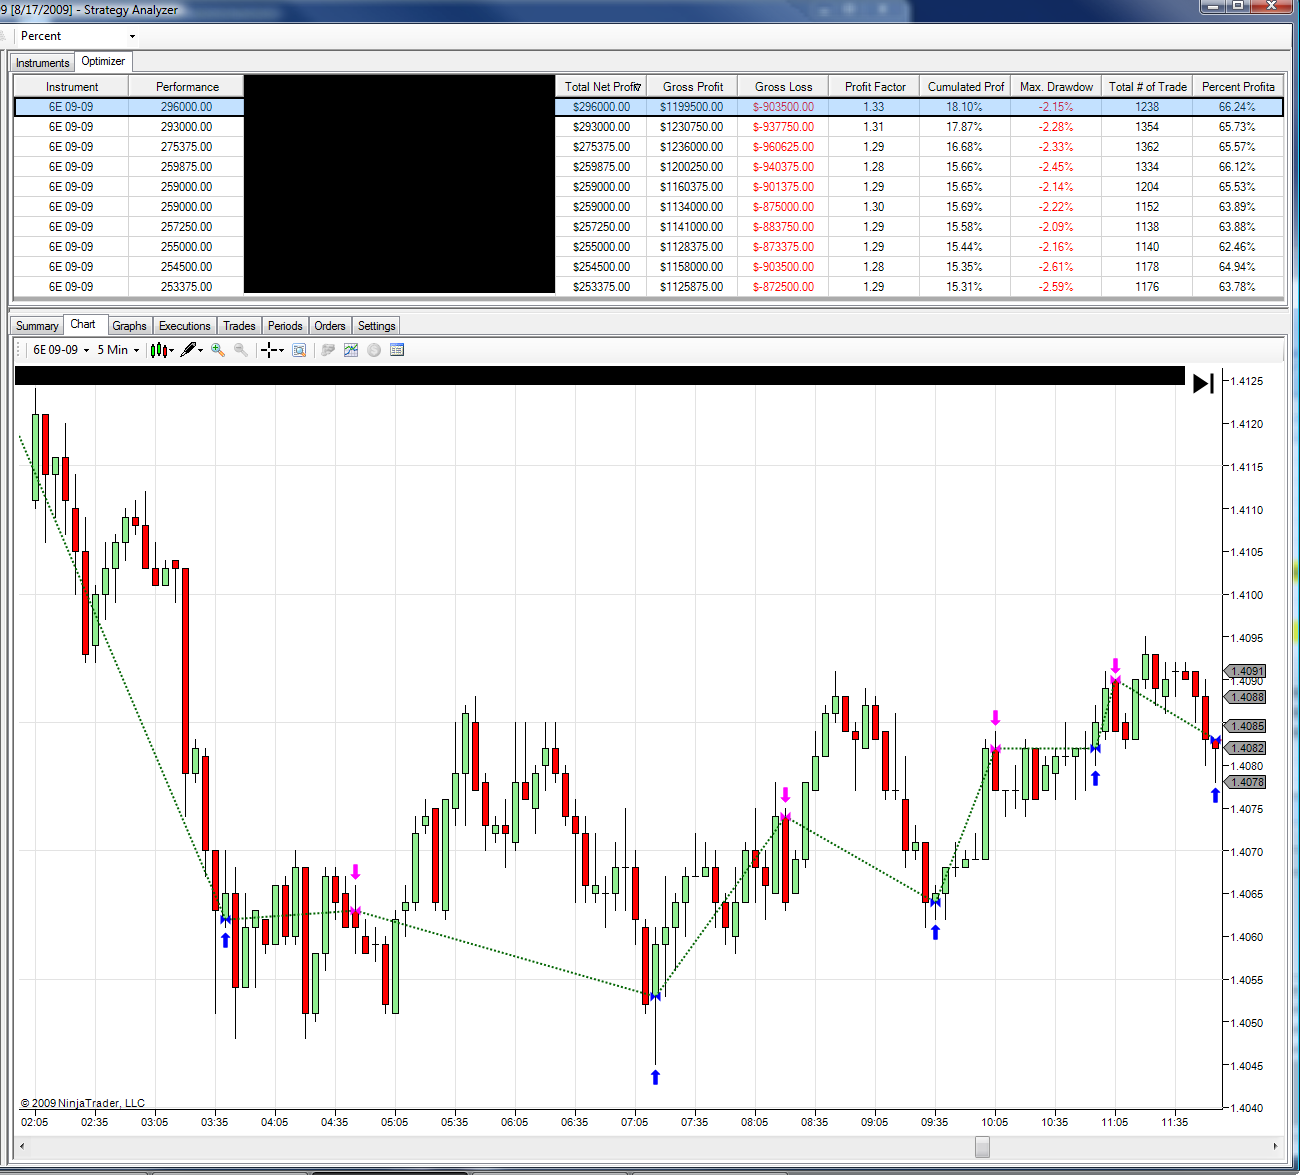The width and height of the screenshot is (1300, 1175).
Task: Select the Chart tab
Action: coord(83,324)
